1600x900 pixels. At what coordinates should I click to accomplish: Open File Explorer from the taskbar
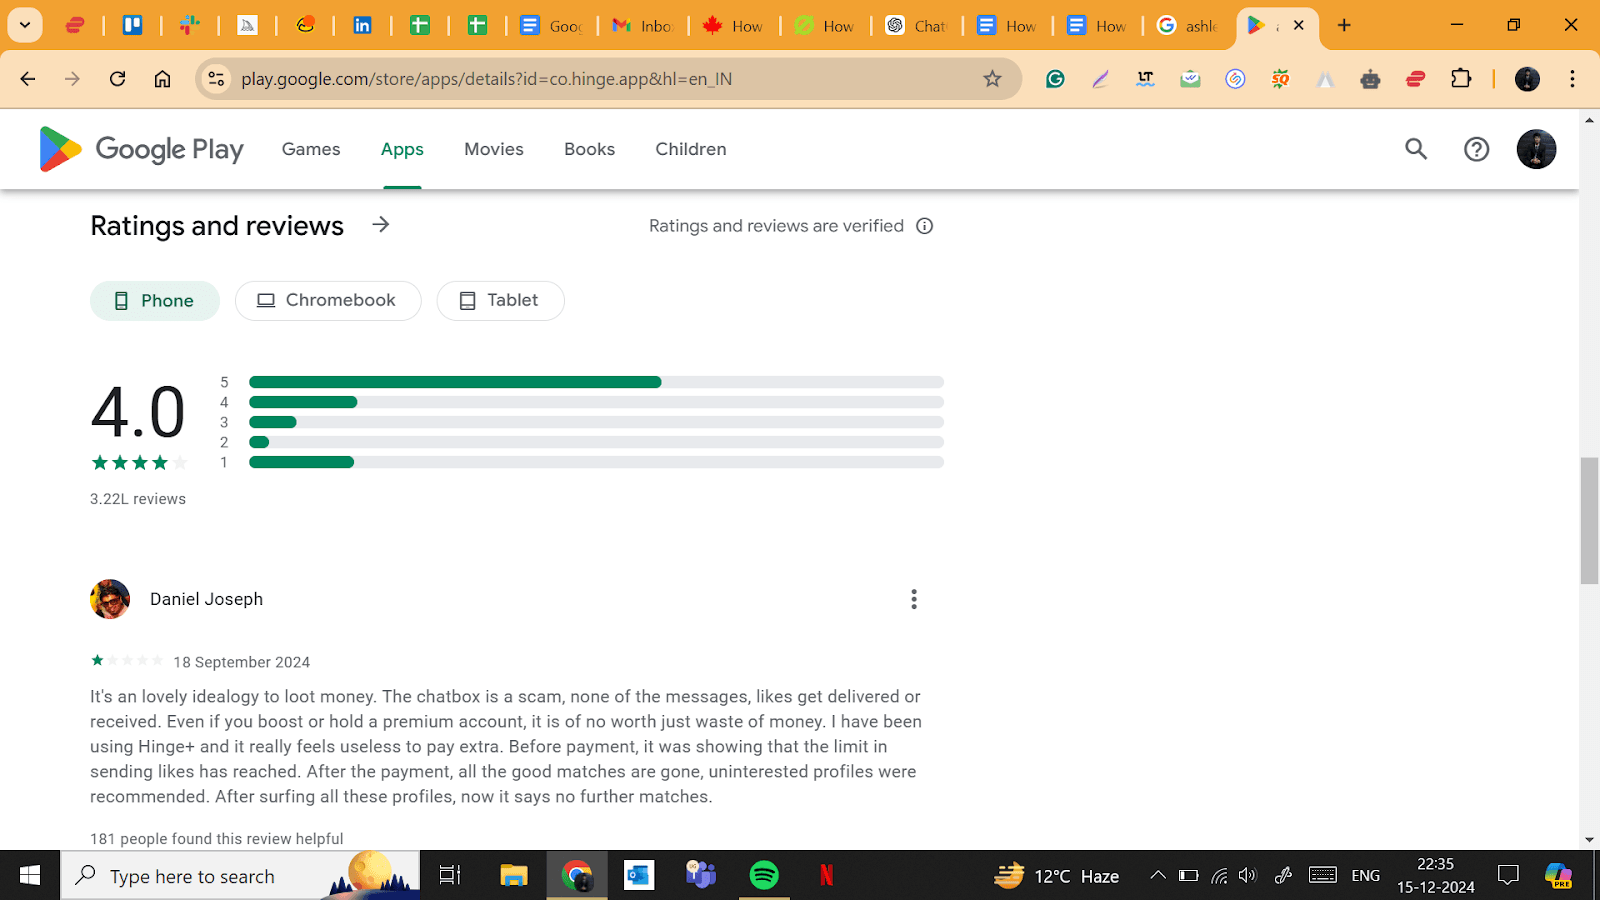513,876
